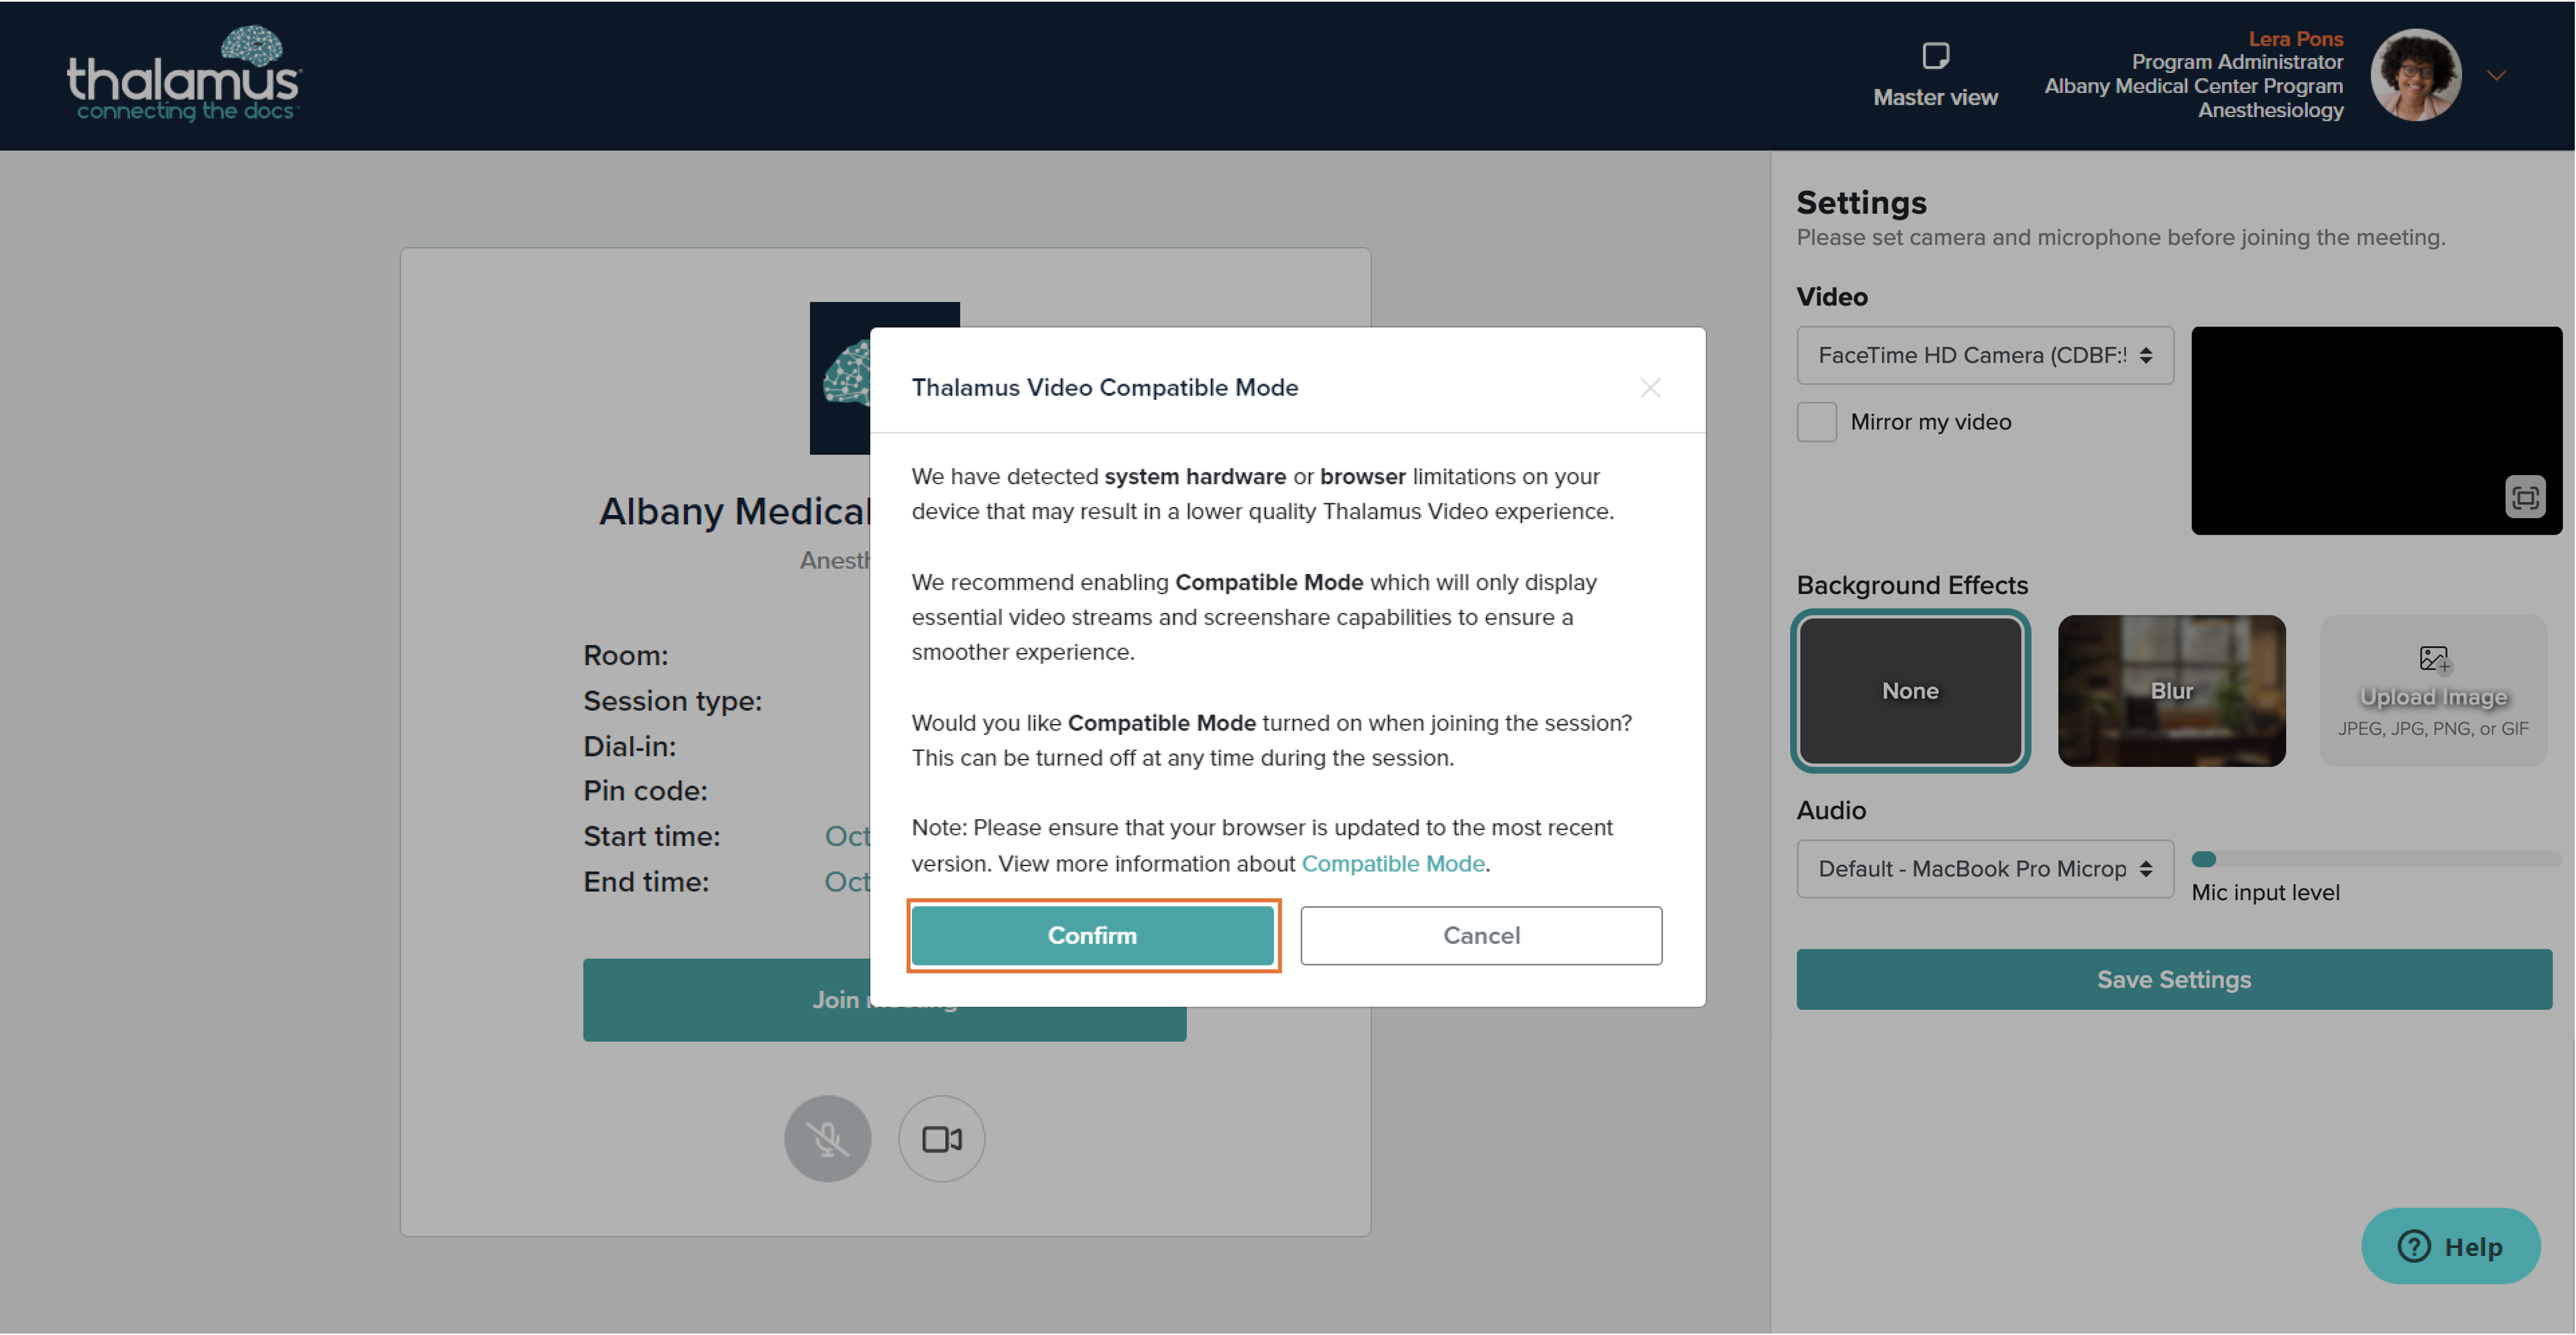Click the Pin code label
Viewport: 2576px width, 1335px height.
[x=645, y=791]
